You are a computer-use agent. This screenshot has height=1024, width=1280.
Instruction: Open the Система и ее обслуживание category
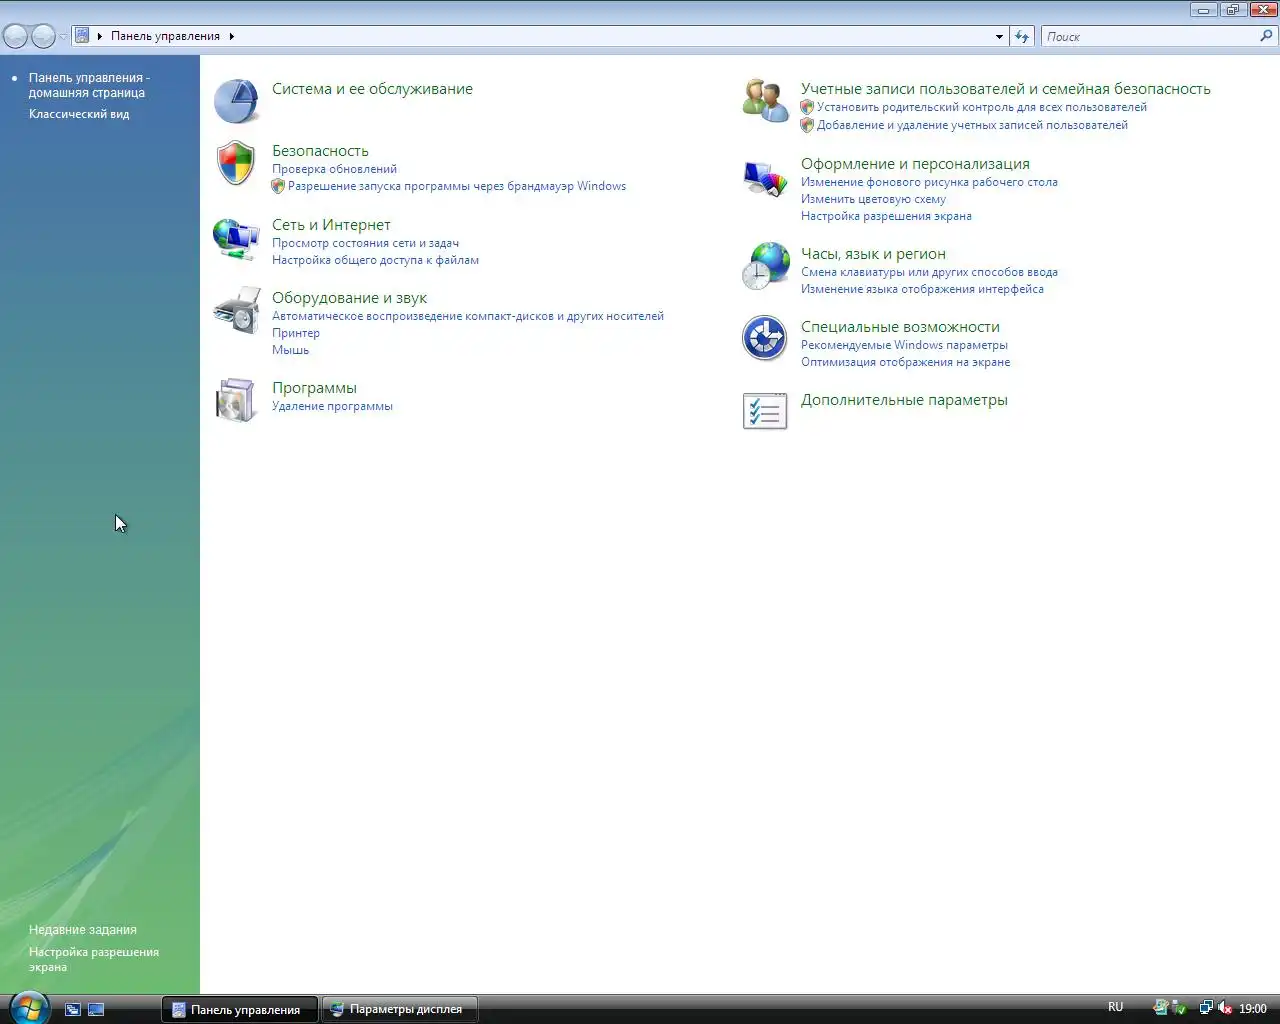372,89
